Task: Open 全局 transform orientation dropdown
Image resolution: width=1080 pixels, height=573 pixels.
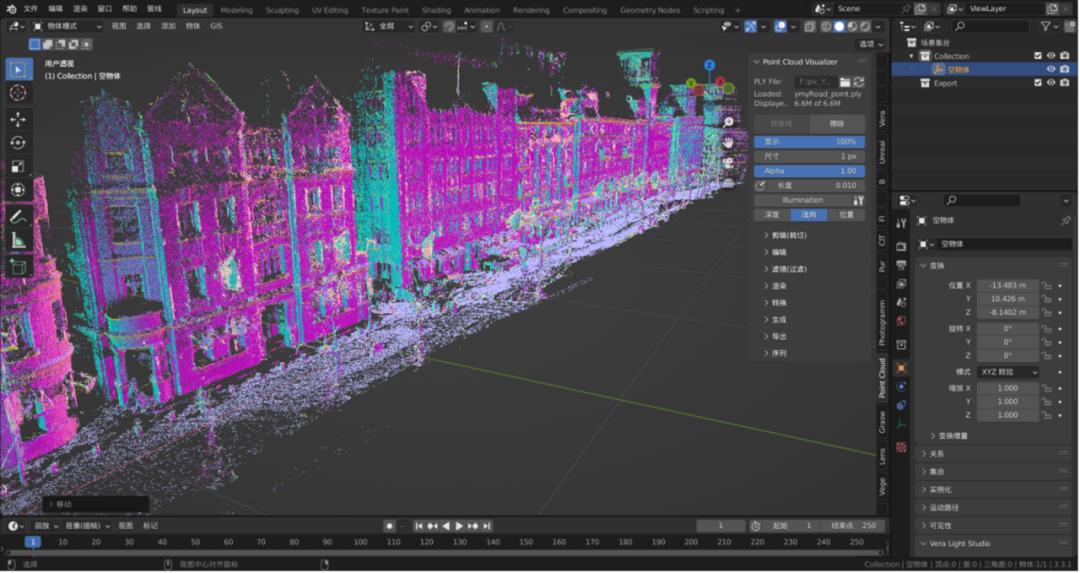Action: [390, 26]
